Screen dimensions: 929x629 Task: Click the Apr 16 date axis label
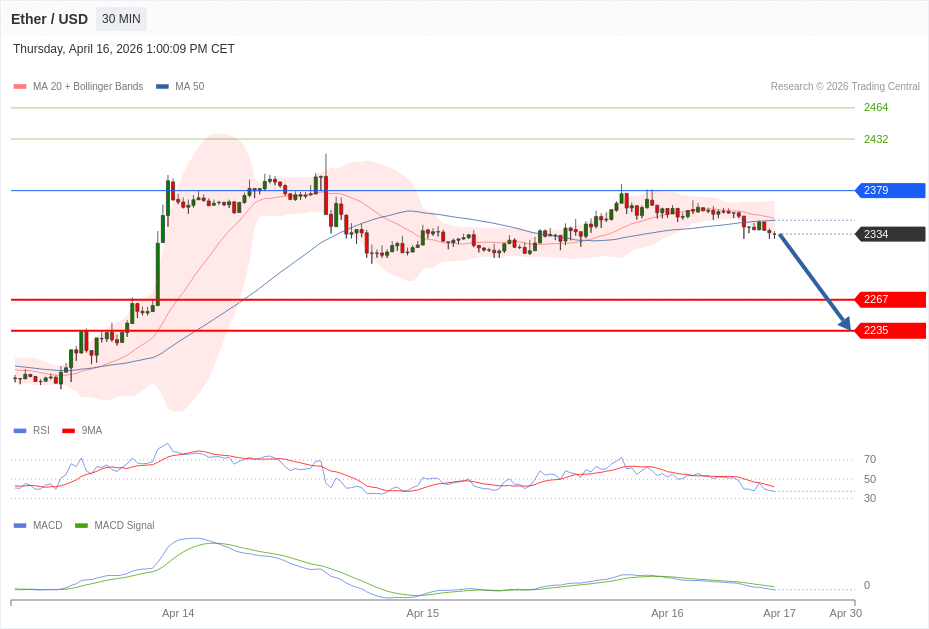667,613
